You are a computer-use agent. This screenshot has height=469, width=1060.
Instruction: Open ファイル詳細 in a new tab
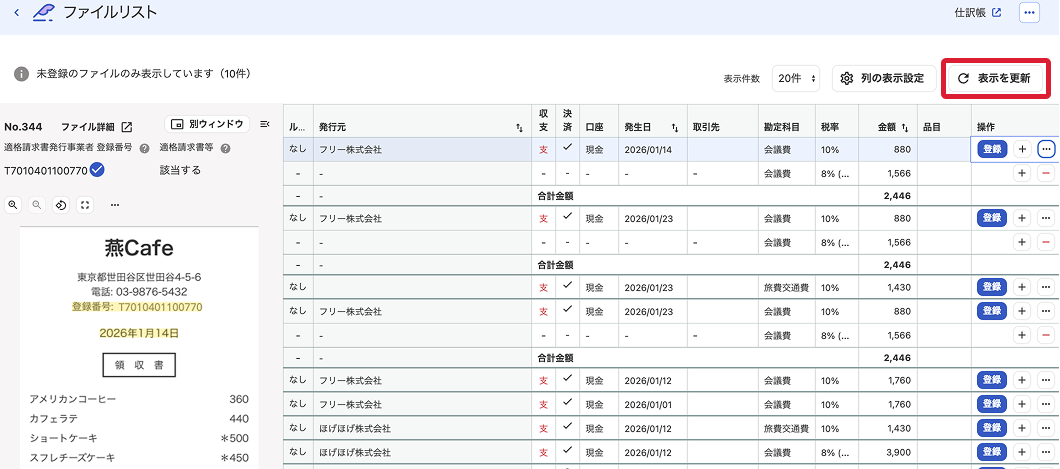[x=97, y=127]
